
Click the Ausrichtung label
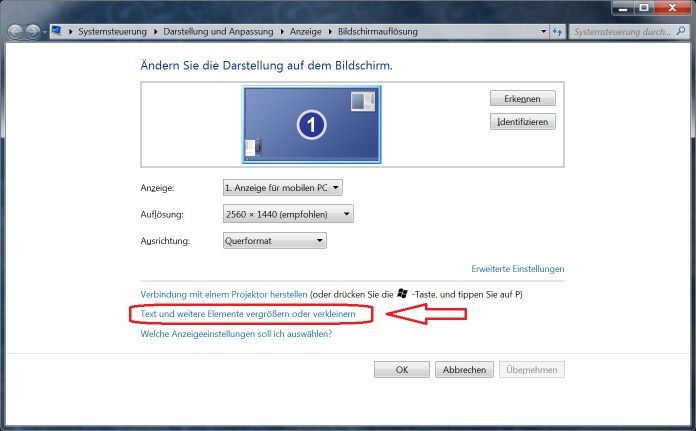(165, 241)
